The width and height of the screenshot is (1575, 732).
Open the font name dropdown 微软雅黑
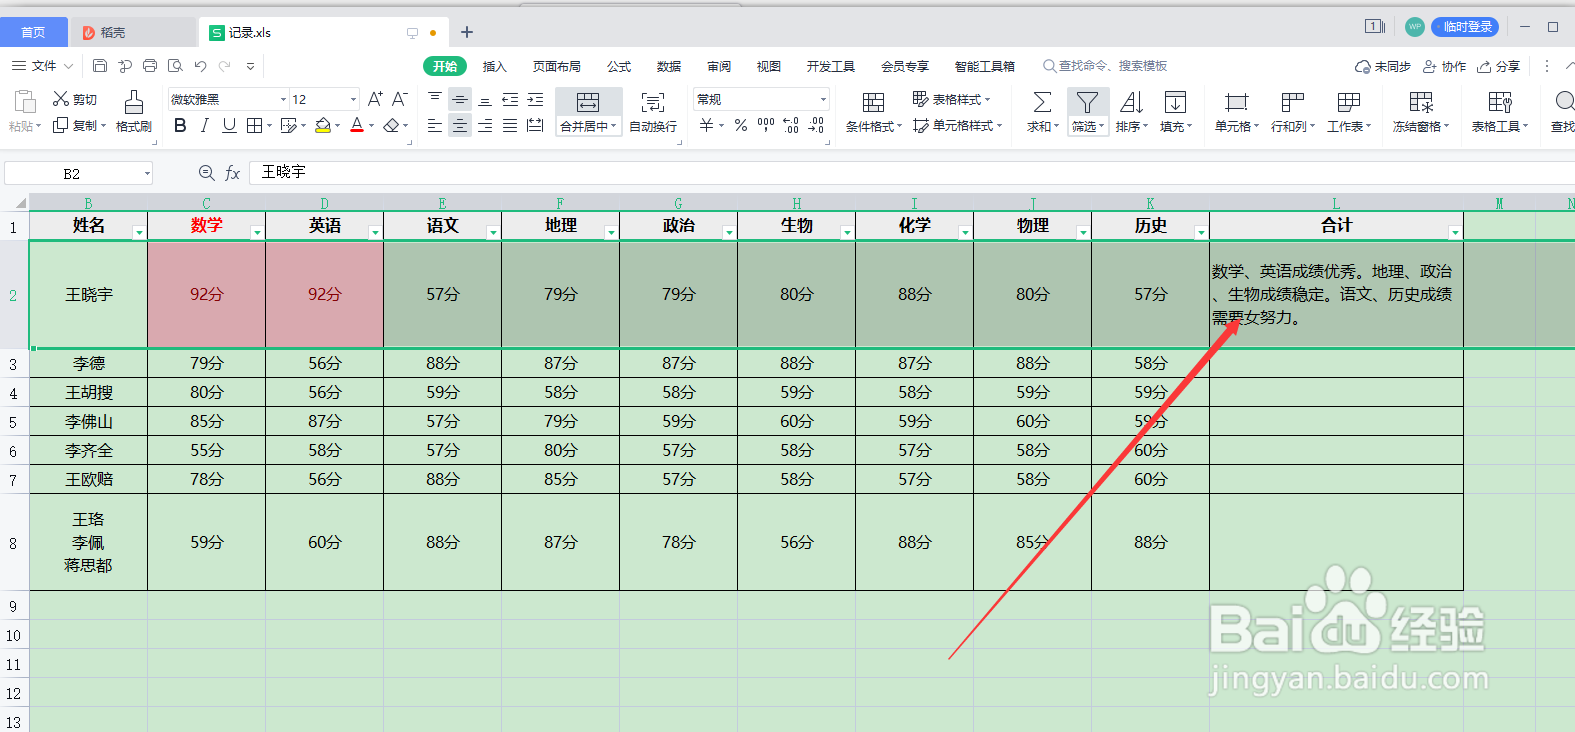[283, 99]
